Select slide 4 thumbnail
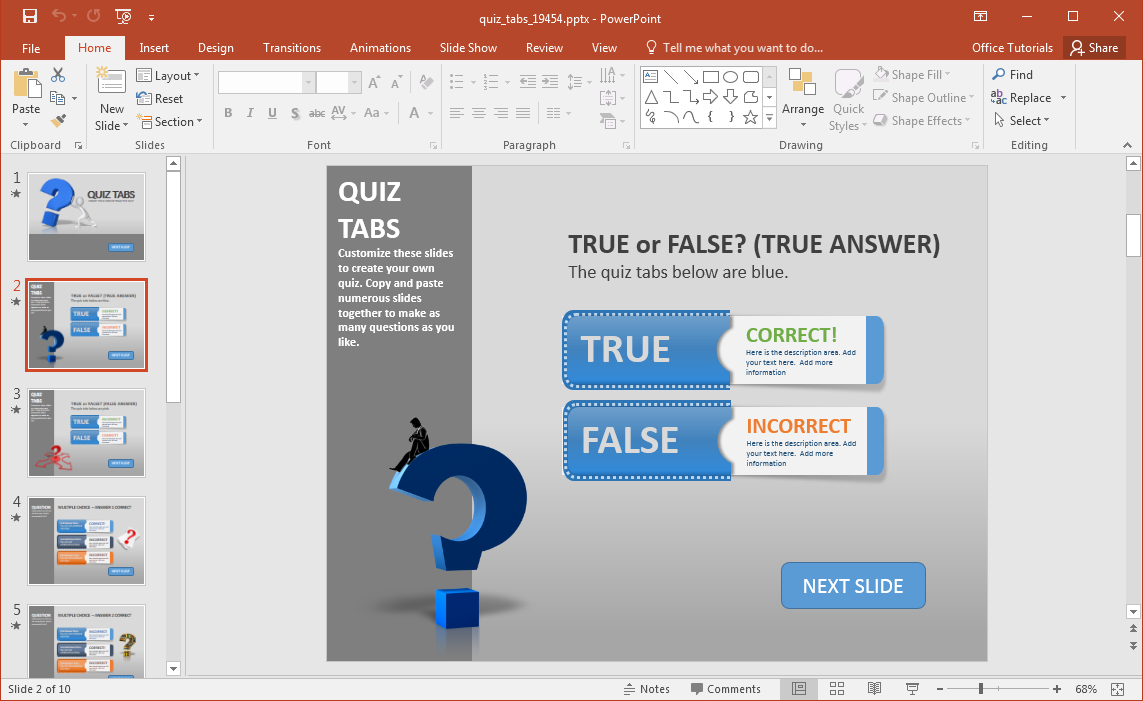 pyautogui.click(x=87, y=541)
